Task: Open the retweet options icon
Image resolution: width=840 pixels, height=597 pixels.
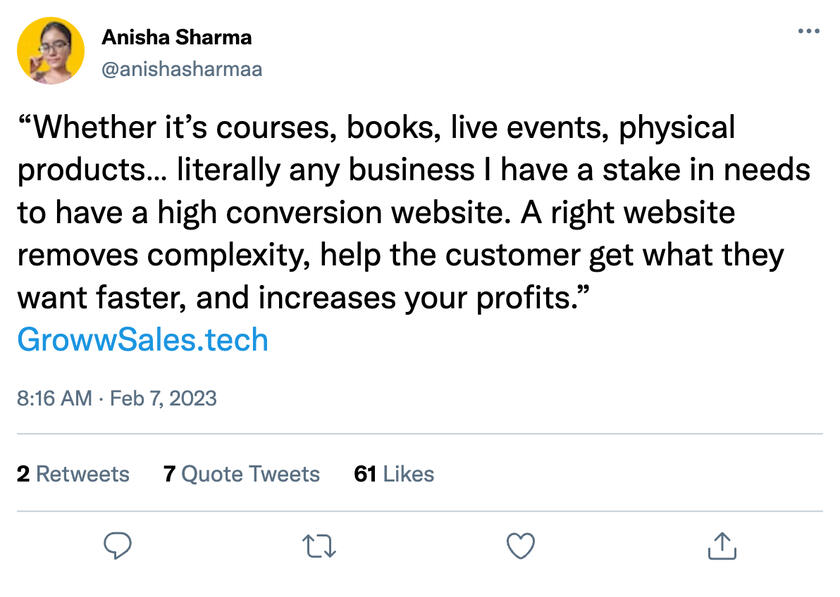Action: 320,545
